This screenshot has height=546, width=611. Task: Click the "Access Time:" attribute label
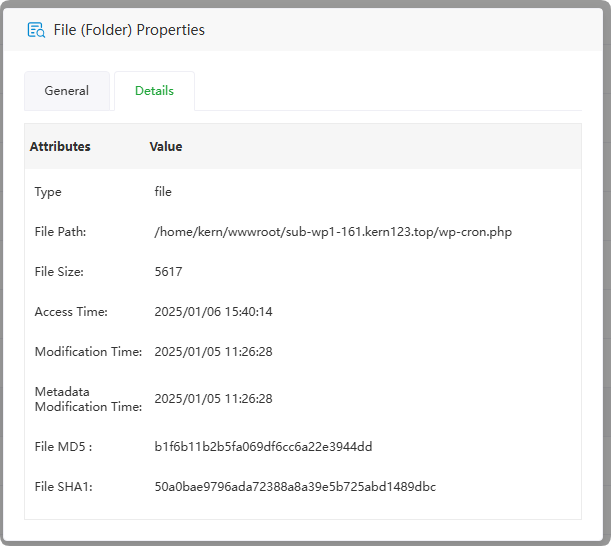(x=70, y=312)
